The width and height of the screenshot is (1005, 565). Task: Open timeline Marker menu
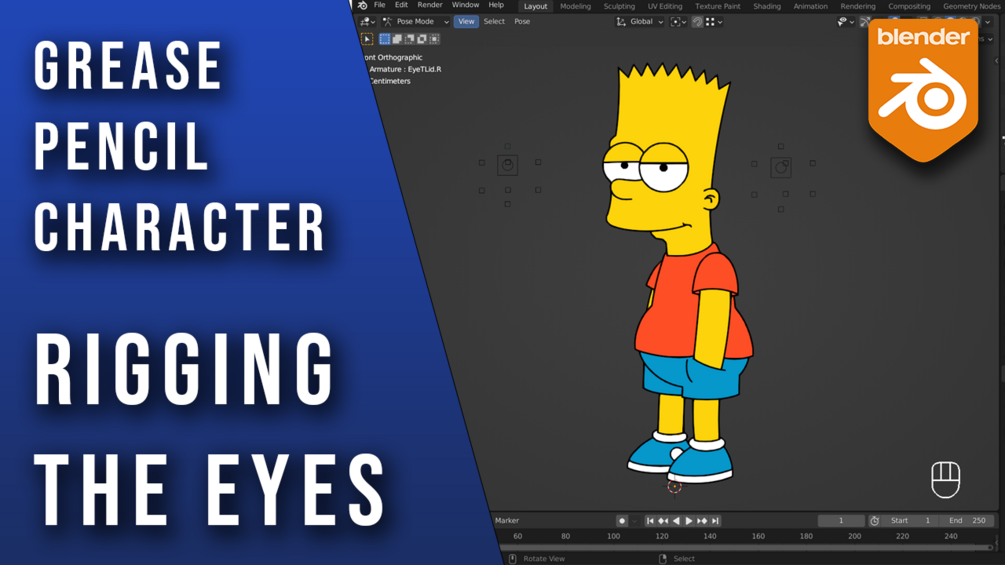pos(507,521)
